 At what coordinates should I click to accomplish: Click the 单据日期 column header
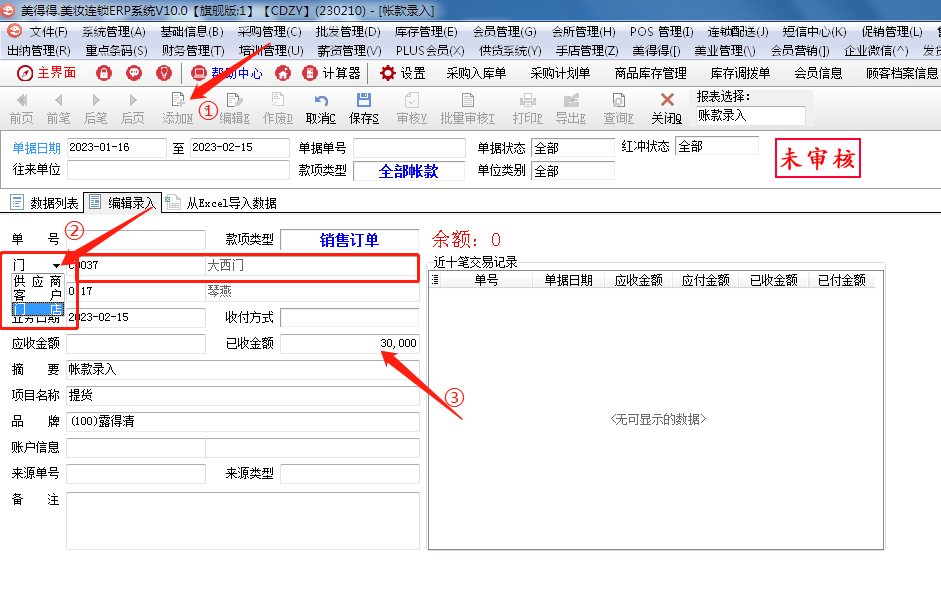point(568,280)
